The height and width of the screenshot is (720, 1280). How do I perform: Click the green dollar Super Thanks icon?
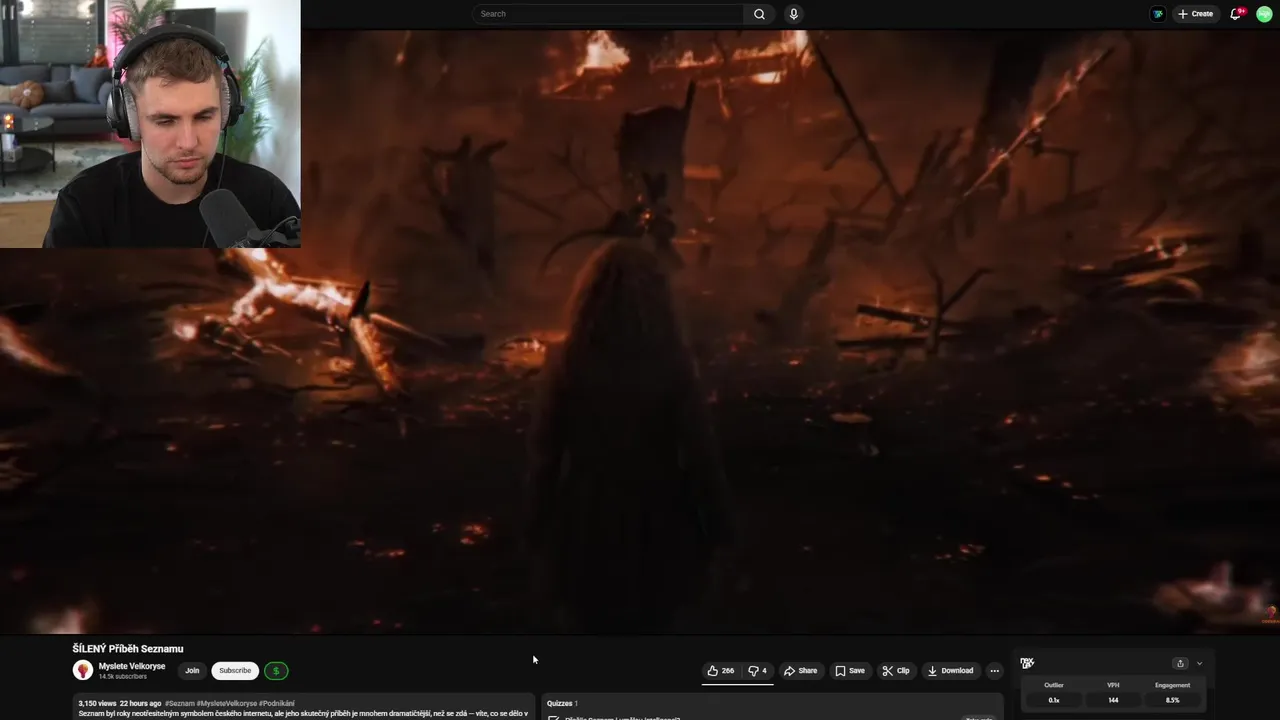tap(276, 671)
